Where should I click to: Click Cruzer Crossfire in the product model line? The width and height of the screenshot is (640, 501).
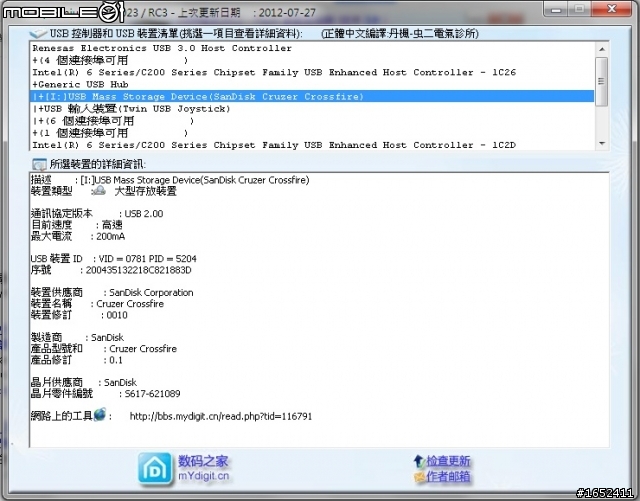[x=143, y=349]
